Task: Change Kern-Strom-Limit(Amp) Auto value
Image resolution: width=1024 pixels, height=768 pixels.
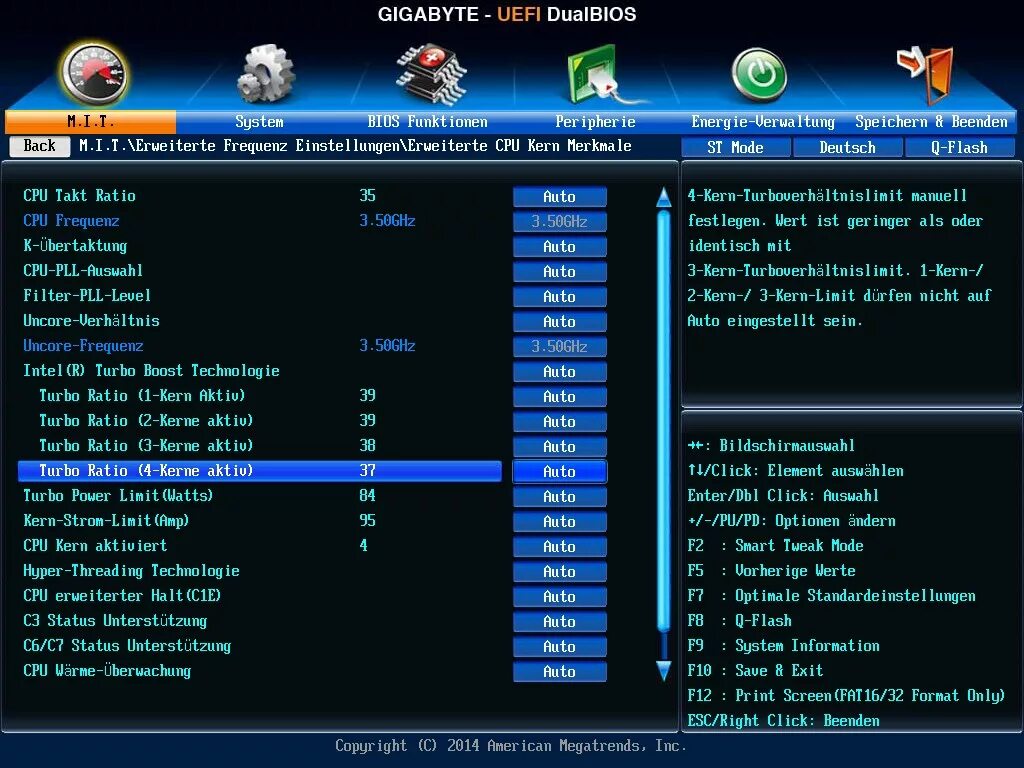Action: (560, 521)
